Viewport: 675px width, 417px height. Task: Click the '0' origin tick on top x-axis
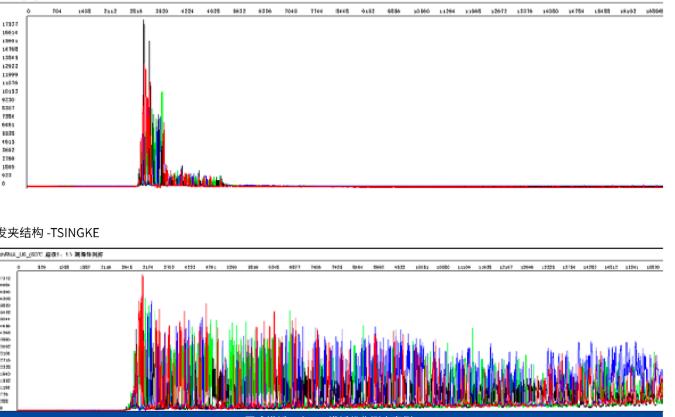pos(28,12)
